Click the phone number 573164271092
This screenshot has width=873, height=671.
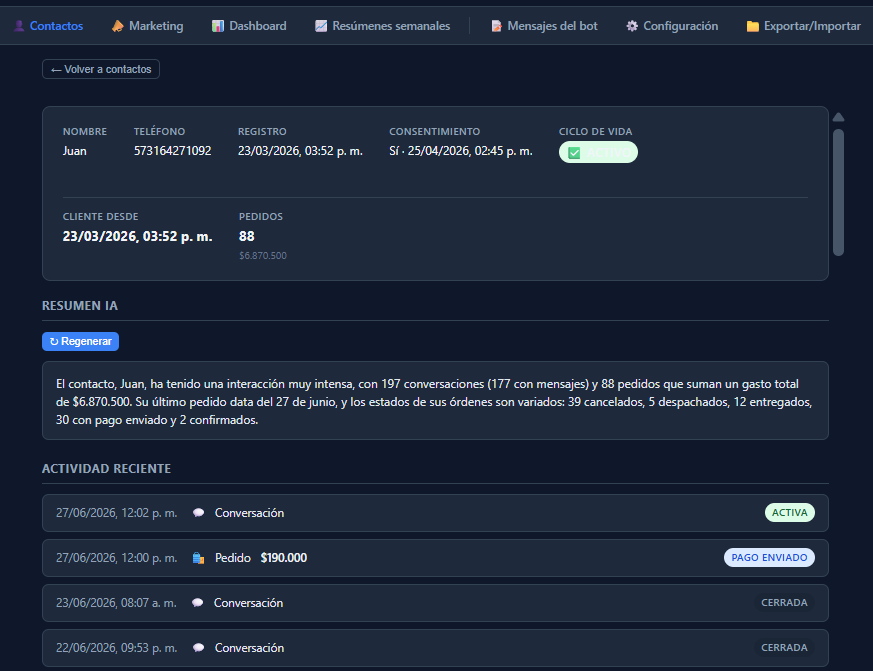coord(173,151)
